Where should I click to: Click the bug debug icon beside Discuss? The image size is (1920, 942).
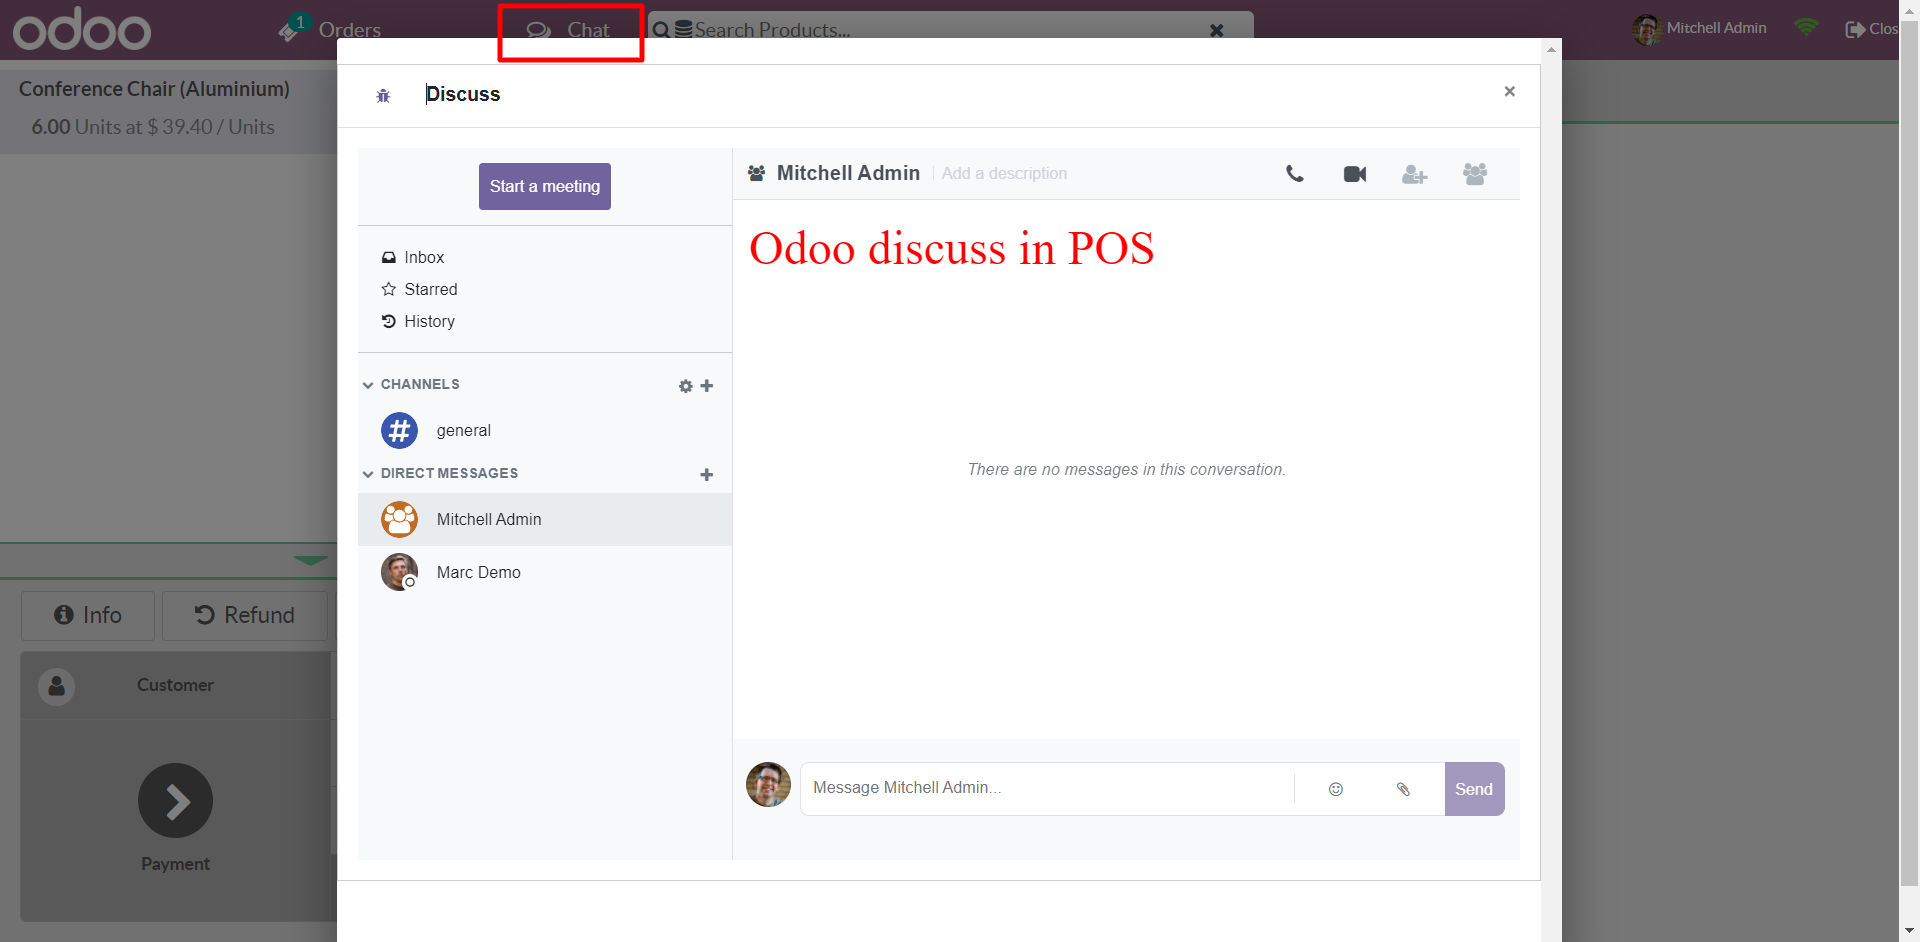pyautogui.click(x=383, y=96)
